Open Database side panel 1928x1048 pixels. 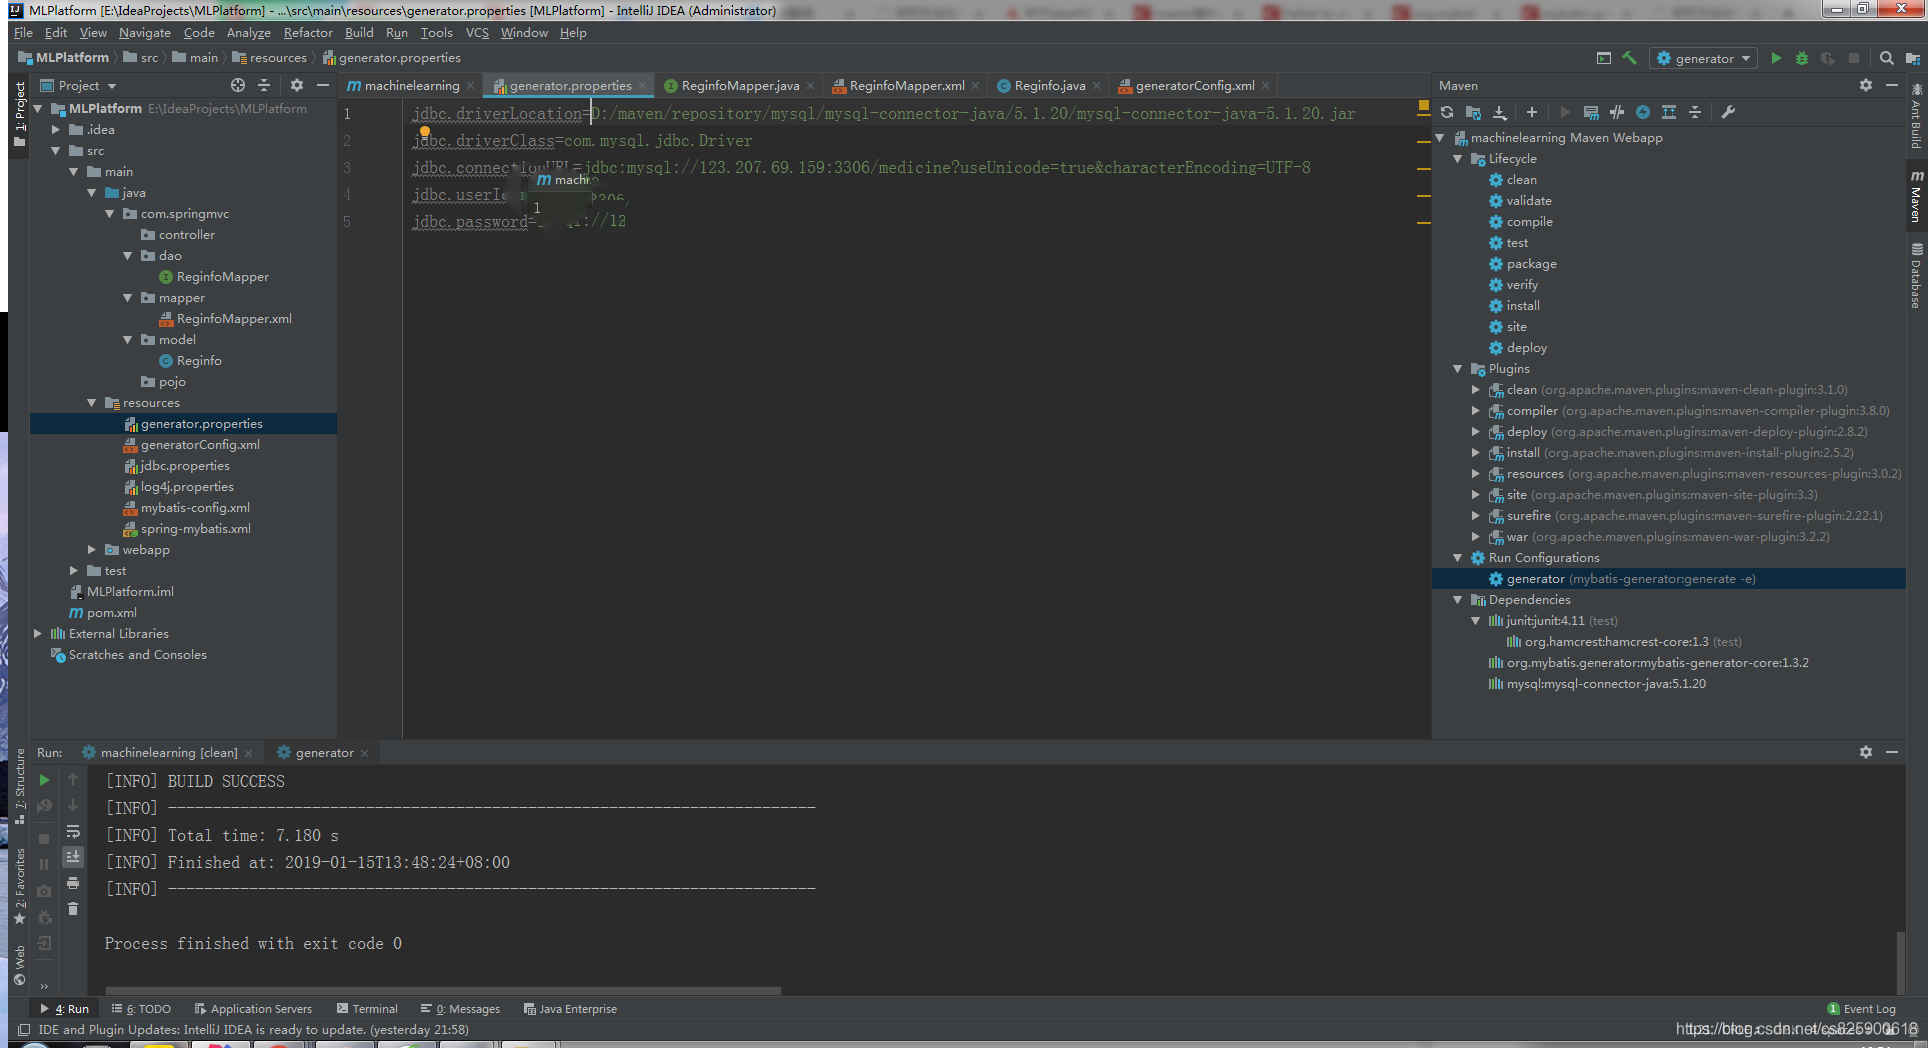point(1917,276)
